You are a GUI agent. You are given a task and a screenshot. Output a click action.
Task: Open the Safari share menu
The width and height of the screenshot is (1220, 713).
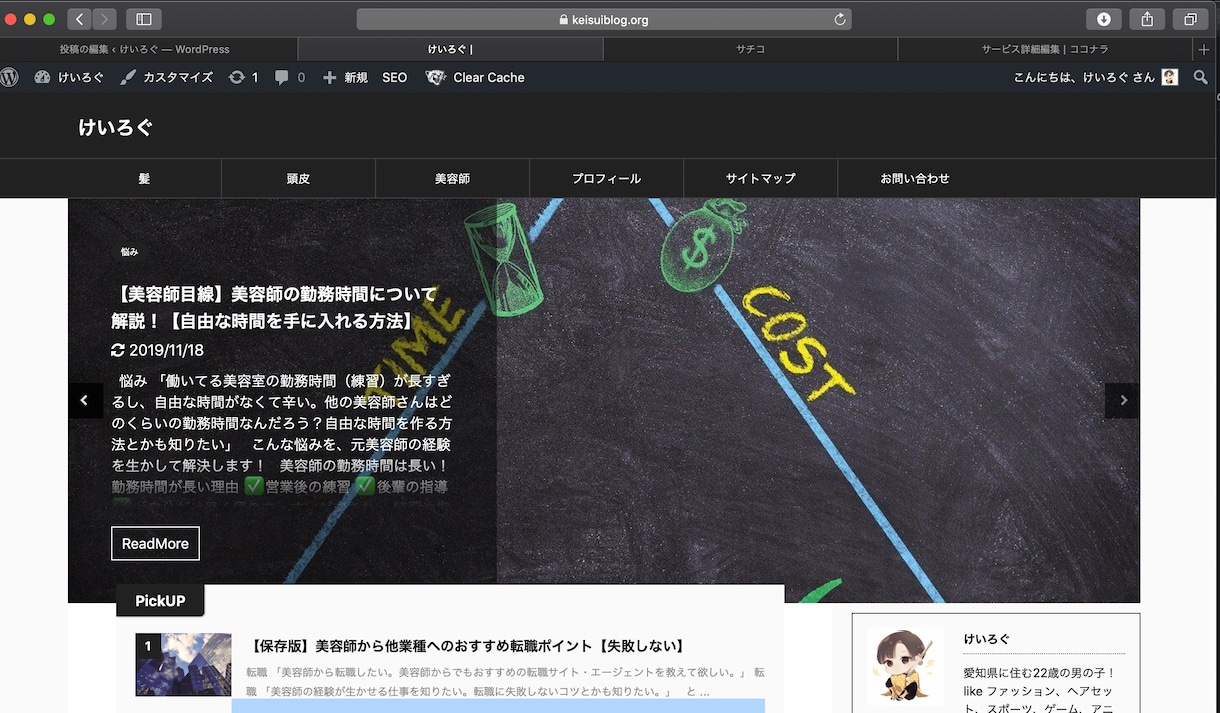1147,19
